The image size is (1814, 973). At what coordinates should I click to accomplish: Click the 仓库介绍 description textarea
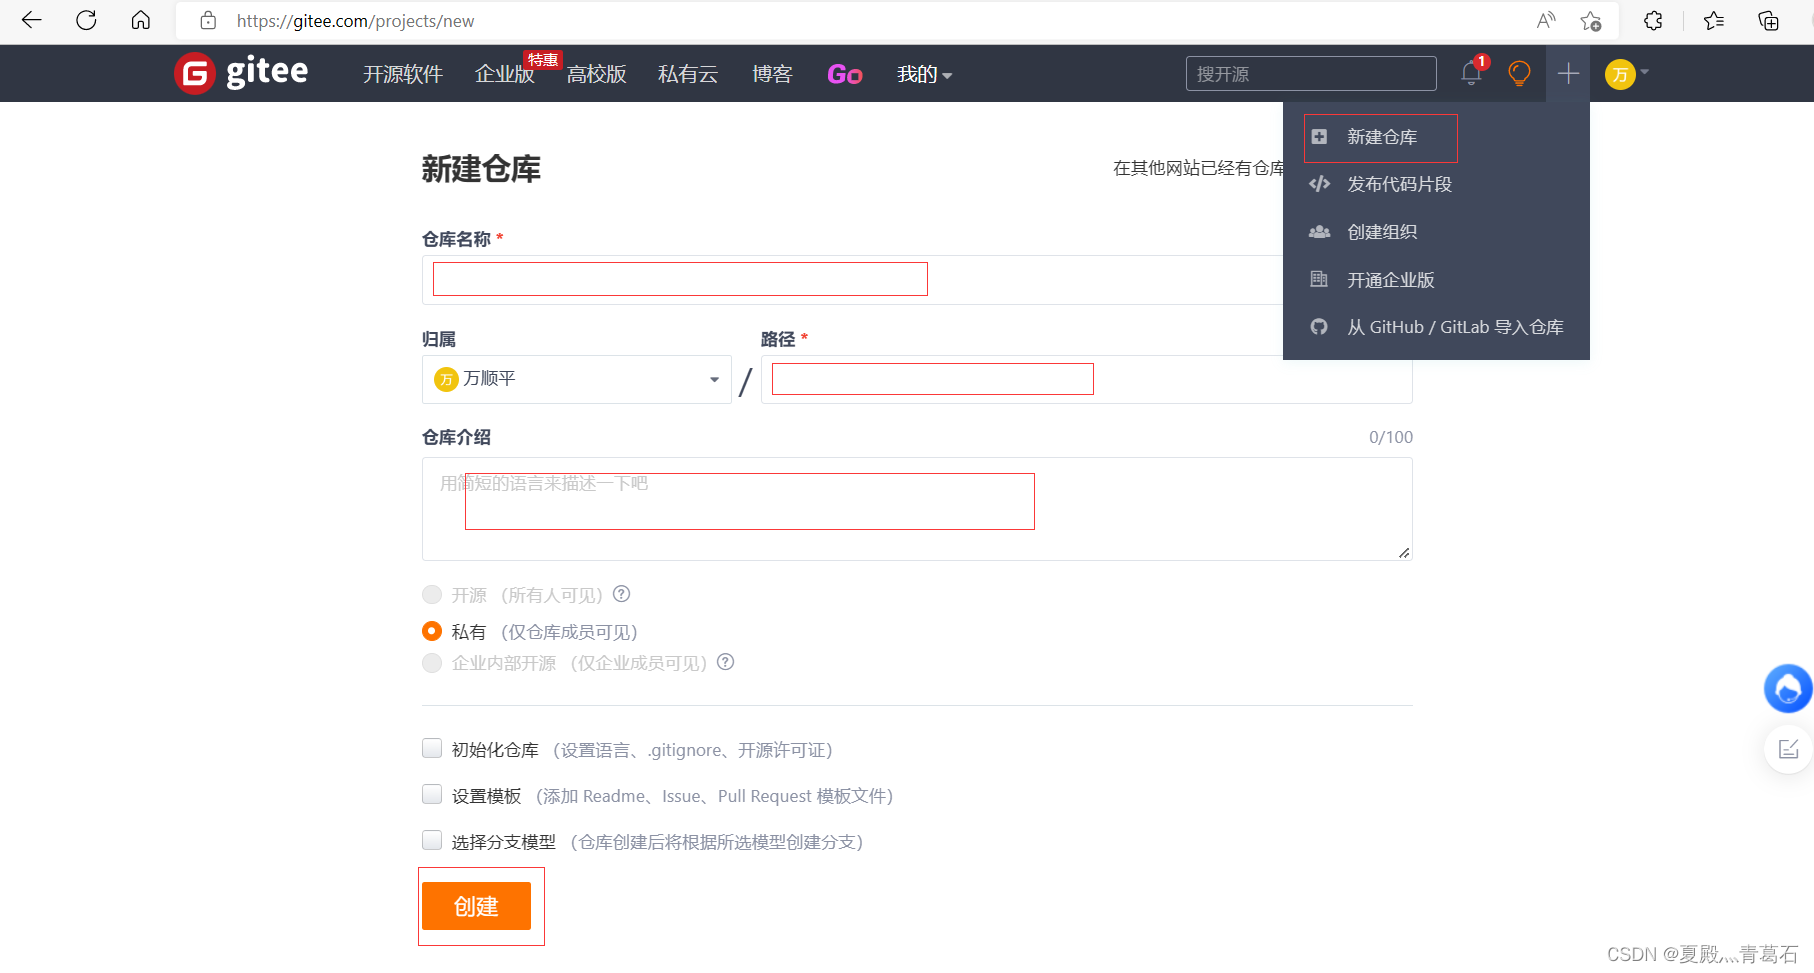917,509
